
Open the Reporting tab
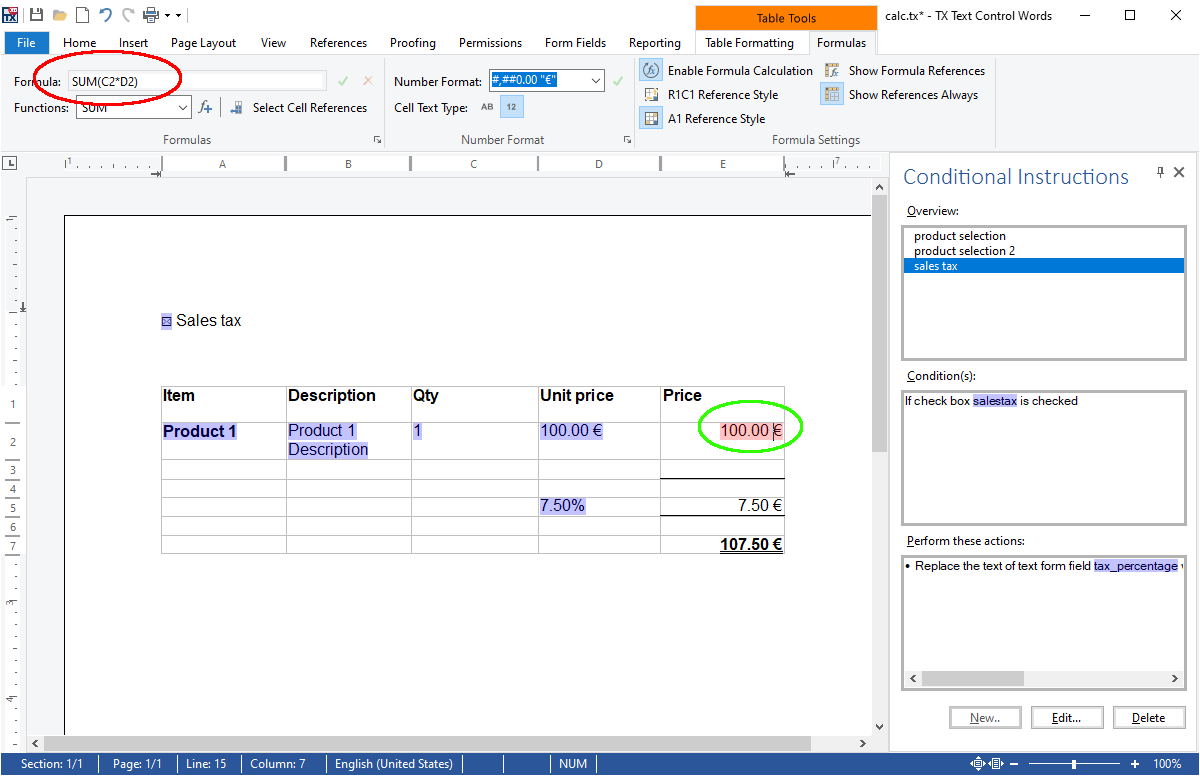point(655,43)
